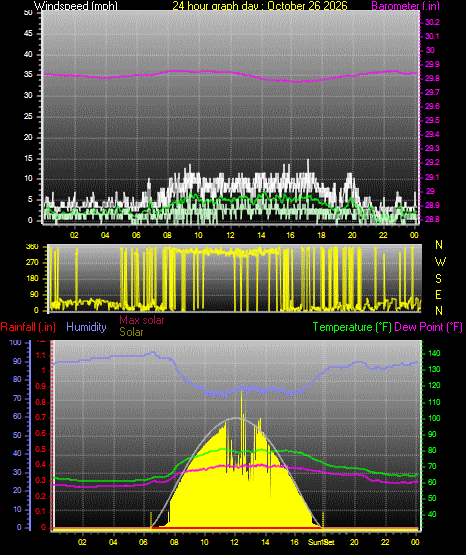Select the 29.1 value on barometer axis
Image resolution: width=466 pixels, height=555 pixels.
432,177
